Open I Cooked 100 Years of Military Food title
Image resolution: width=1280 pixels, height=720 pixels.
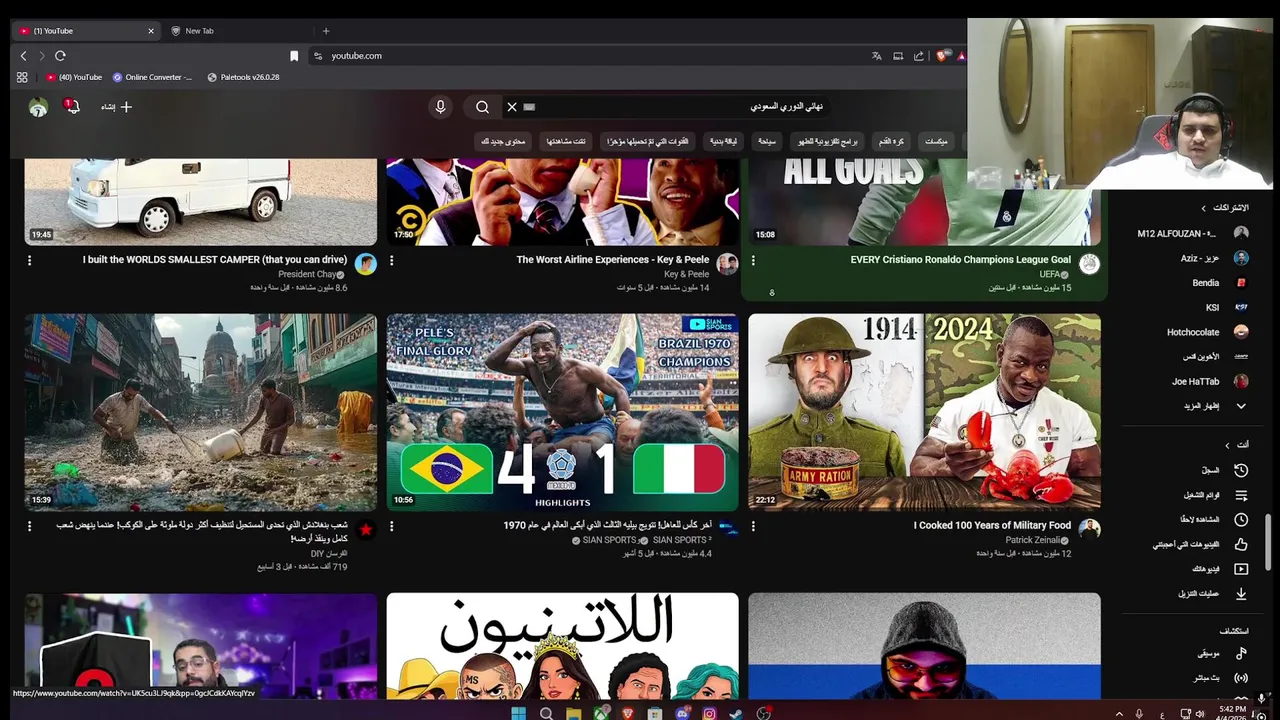(x=992, y=525)
